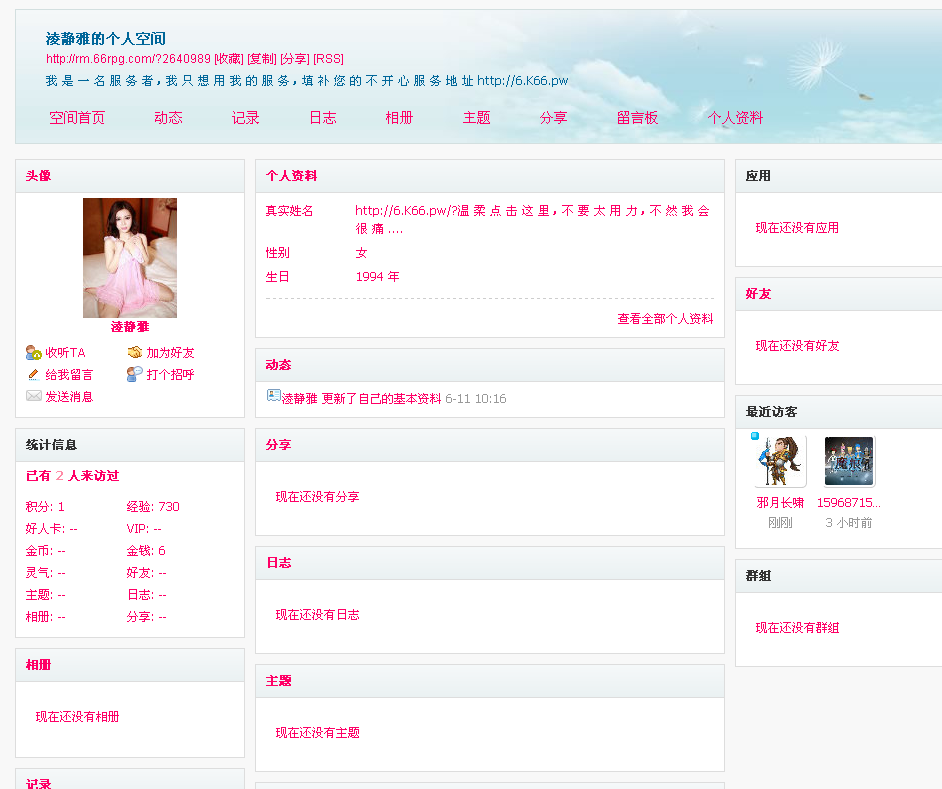Click the 主题 panel heading
The width and height of the screenshot is (942, 789).
pos(278,681)
